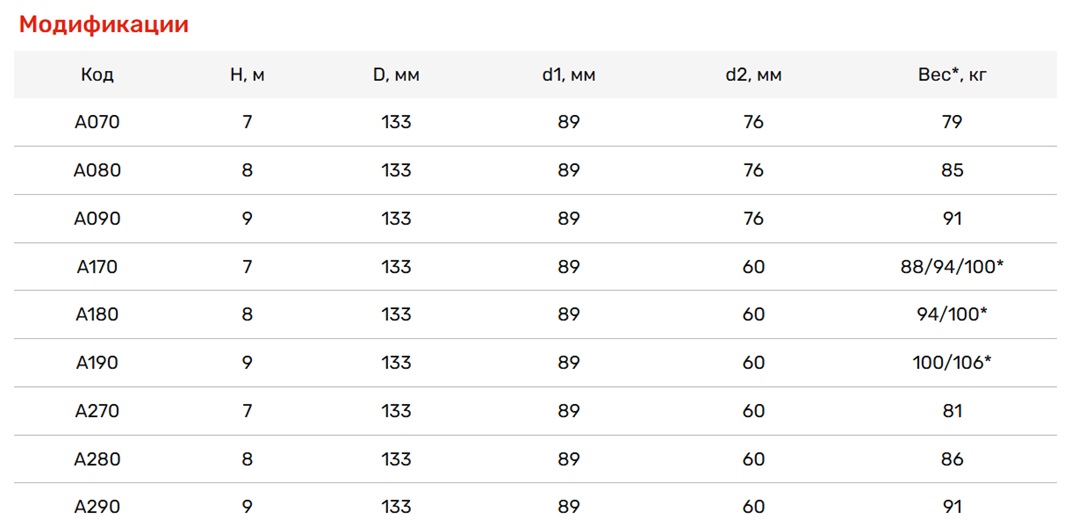Click the weight value "100/106*"
Image resolution: width=1066 pixels, height=527 pixels.
pos(952,362)
